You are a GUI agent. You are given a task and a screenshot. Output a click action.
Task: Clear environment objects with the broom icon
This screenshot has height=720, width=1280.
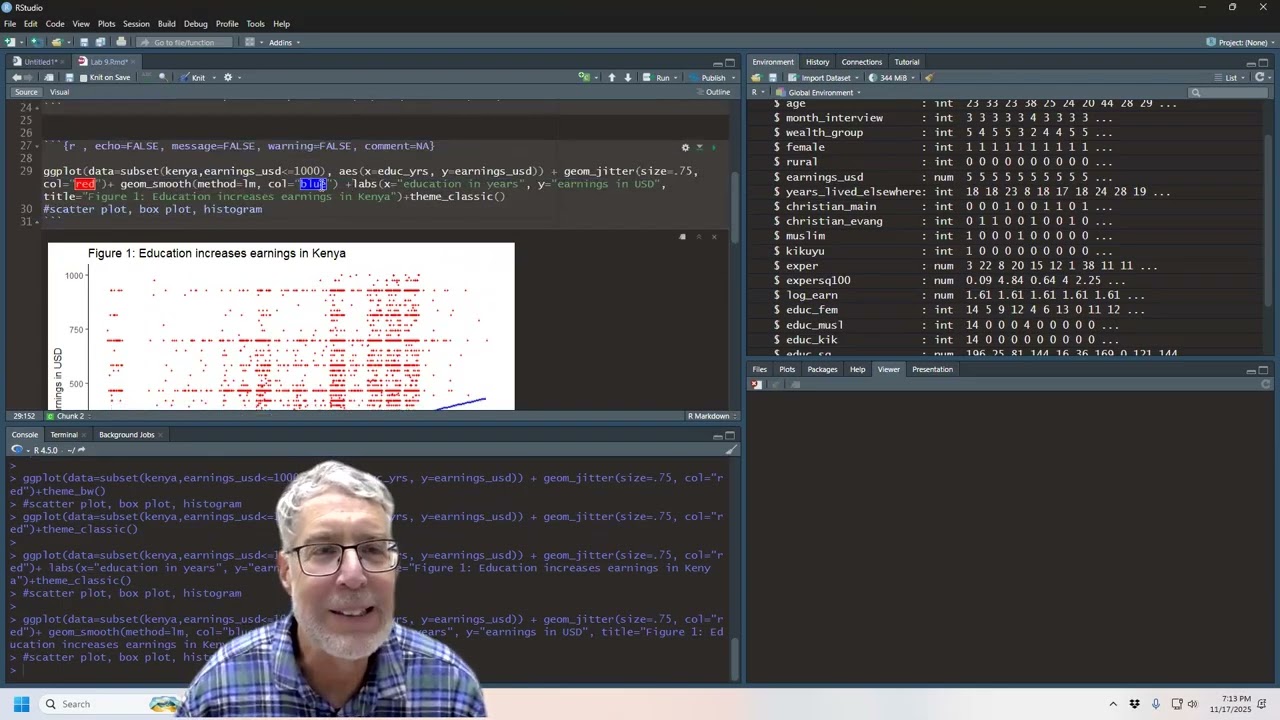929,77
